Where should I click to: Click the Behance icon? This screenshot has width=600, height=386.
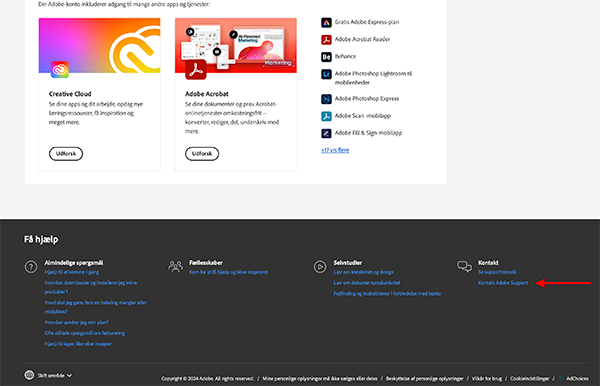pos(326,57)
